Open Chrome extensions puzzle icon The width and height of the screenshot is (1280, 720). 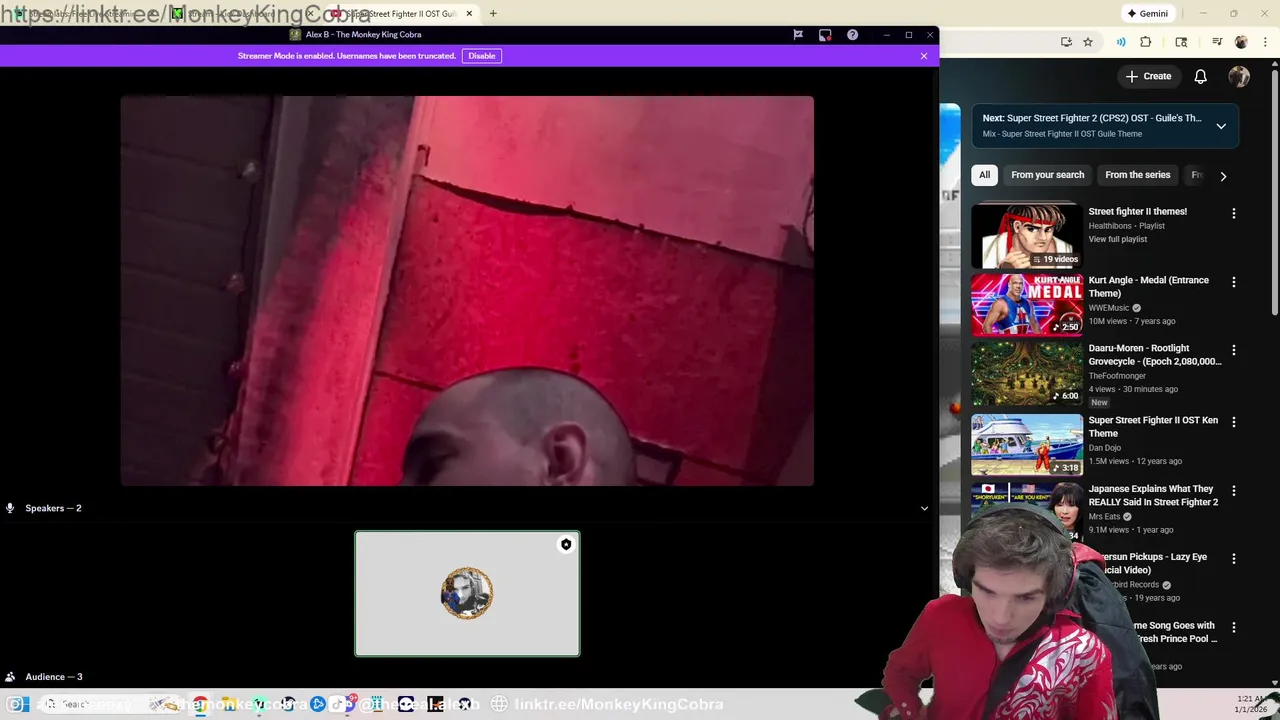1146,42
